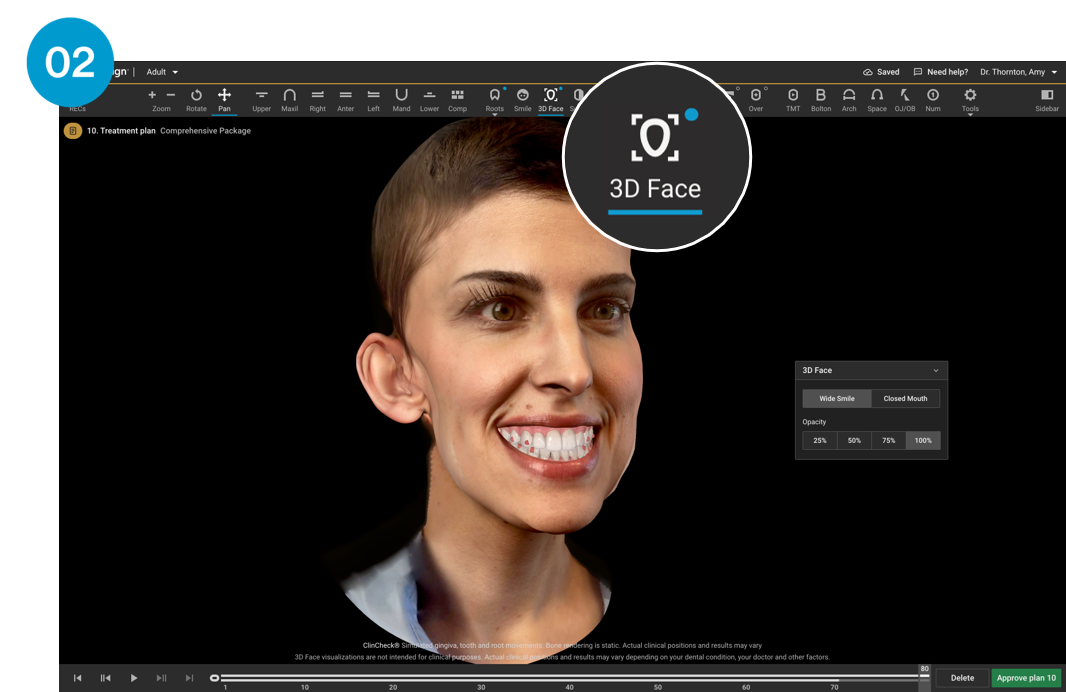
Task: Select the Wide Smile option
Action: pyautogui.click(x=837, y=398)
